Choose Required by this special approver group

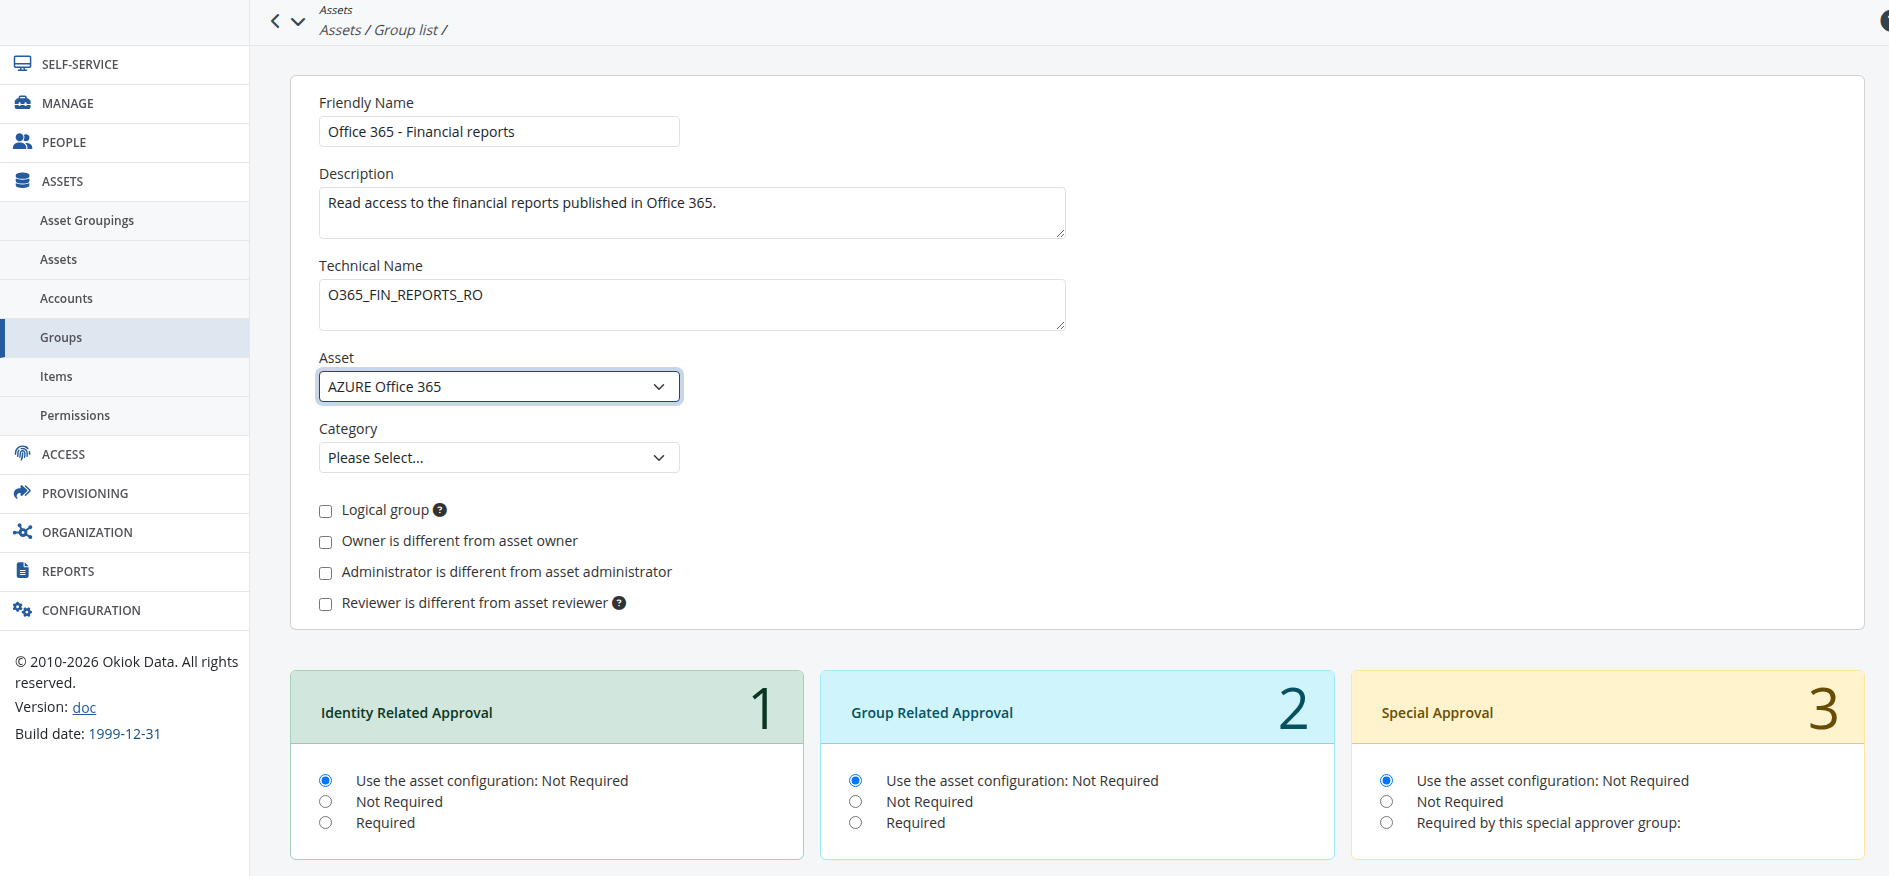1386,823
